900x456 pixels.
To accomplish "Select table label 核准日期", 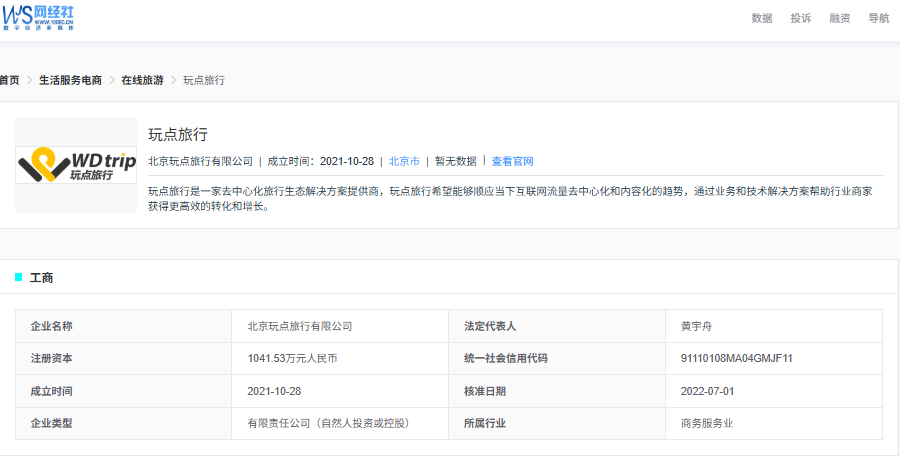I will [485, 391].
